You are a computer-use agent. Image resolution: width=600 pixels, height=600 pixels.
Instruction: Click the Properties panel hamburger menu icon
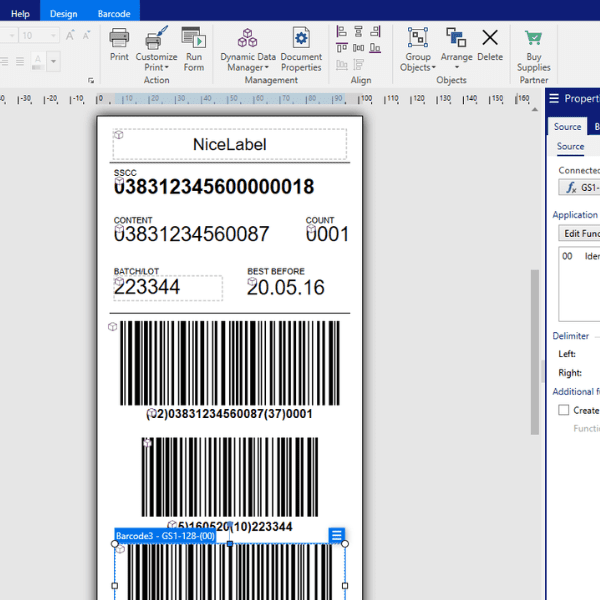(554, 99)
